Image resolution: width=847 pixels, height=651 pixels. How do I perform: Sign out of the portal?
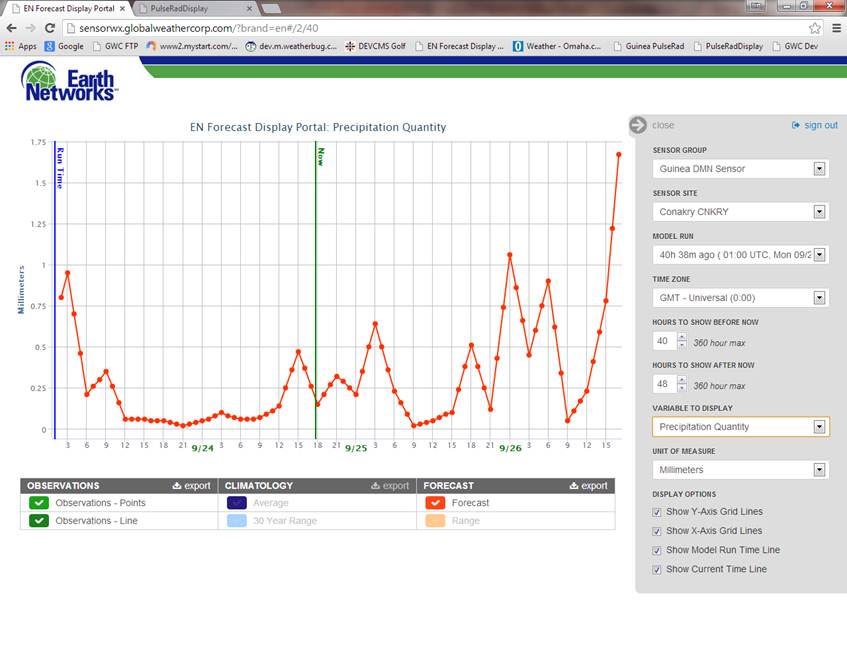click(815, 125)
